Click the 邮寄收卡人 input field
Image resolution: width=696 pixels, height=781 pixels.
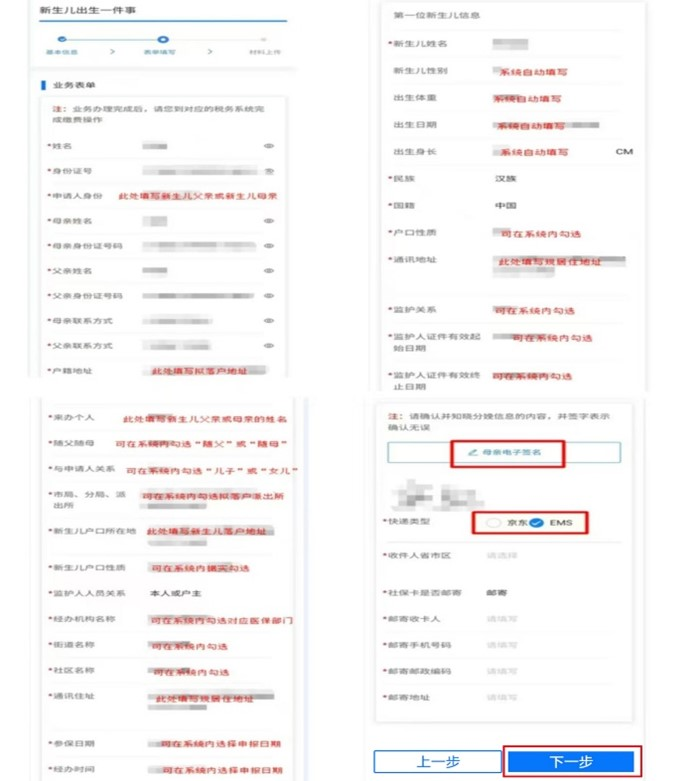[502, 619]
